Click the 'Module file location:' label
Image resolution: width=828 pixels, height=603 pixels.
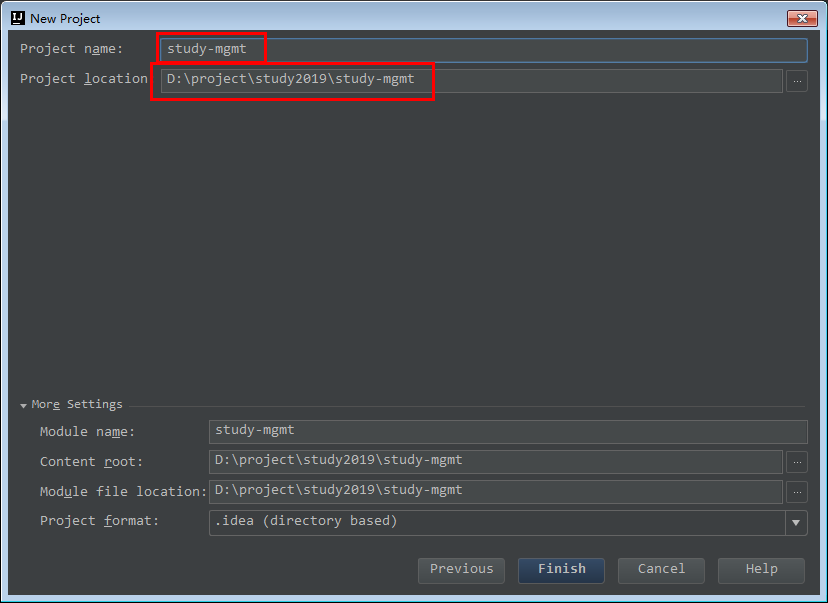[x=123, y=492]
